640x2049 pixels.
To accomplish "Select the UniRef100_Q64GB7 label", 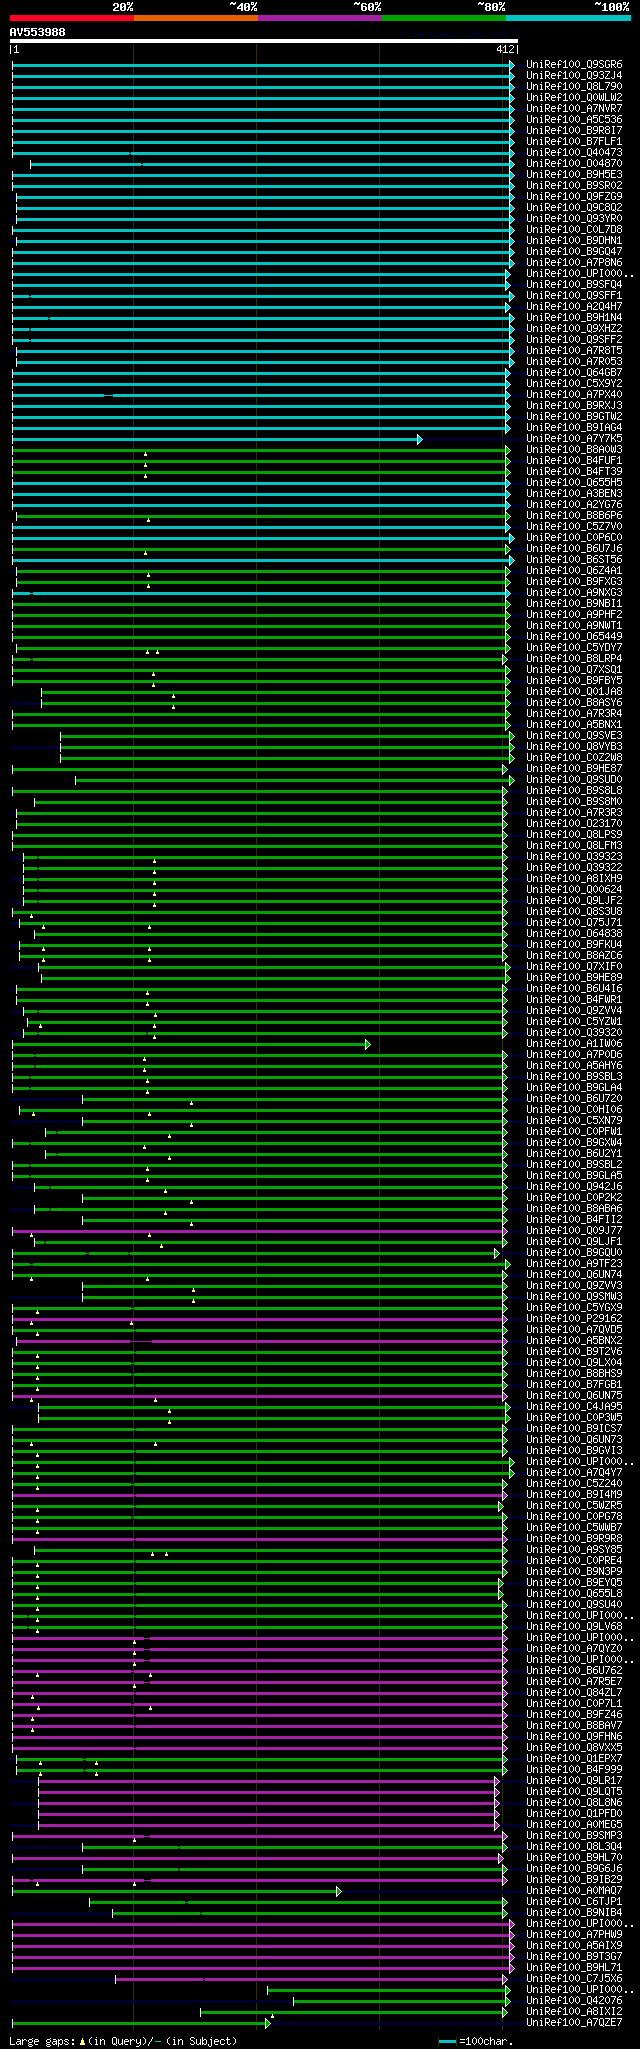I will (x=574, y=372).
